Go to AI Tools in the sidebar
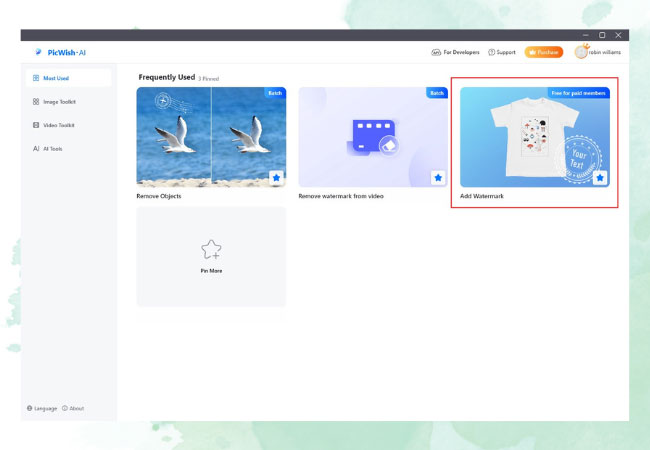The height and width of the screenshot is (450, 650). click(52, 148)
